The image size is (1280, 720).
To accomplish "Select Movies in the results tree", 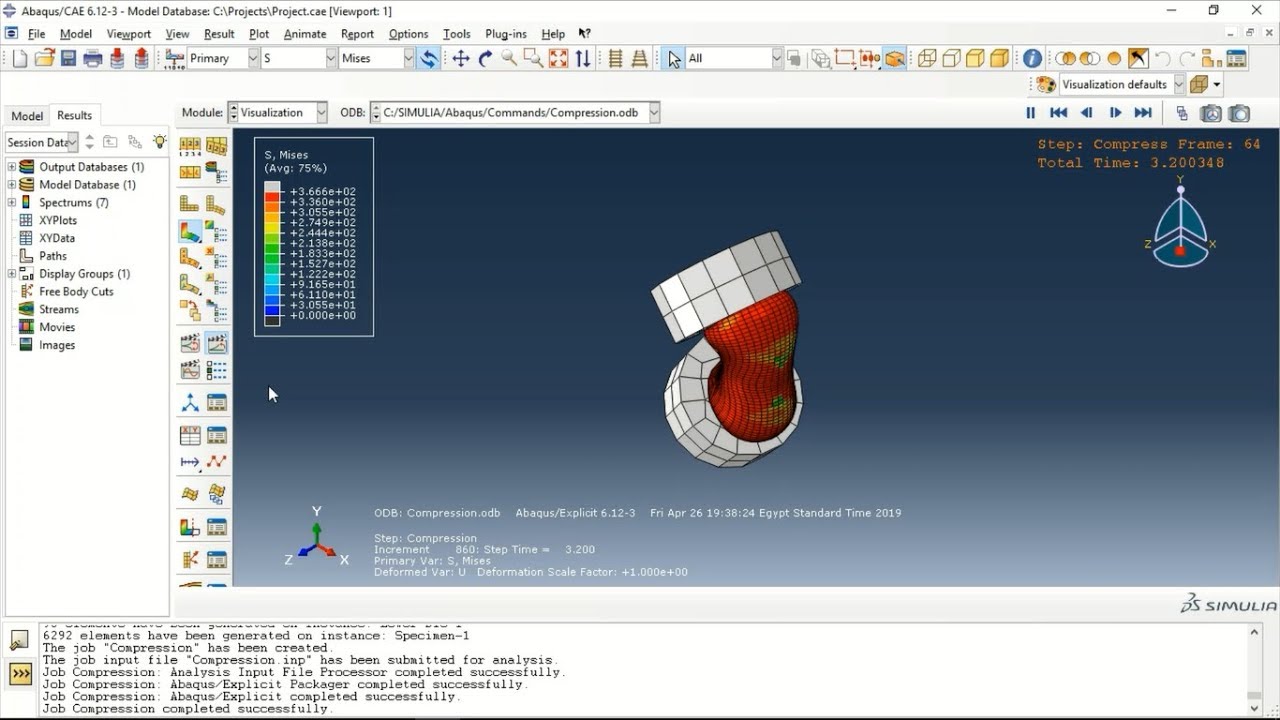I will pos(57,327).
